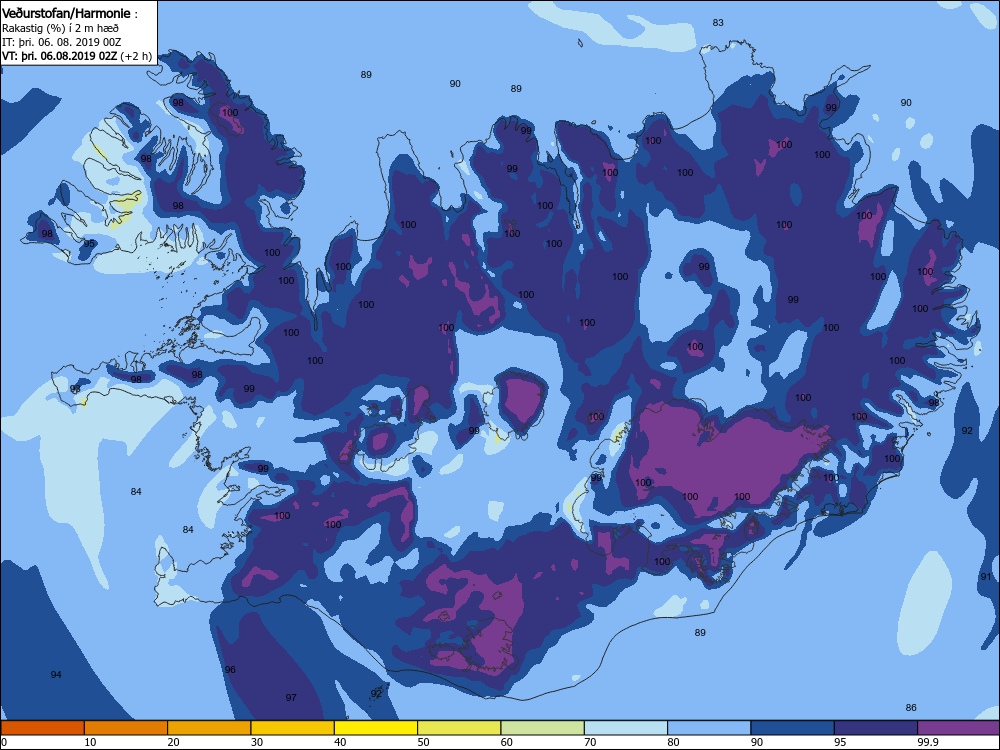
Task: Click the '50' tick label on color scale
Action: pyautogui.click(x=423, y=742)
